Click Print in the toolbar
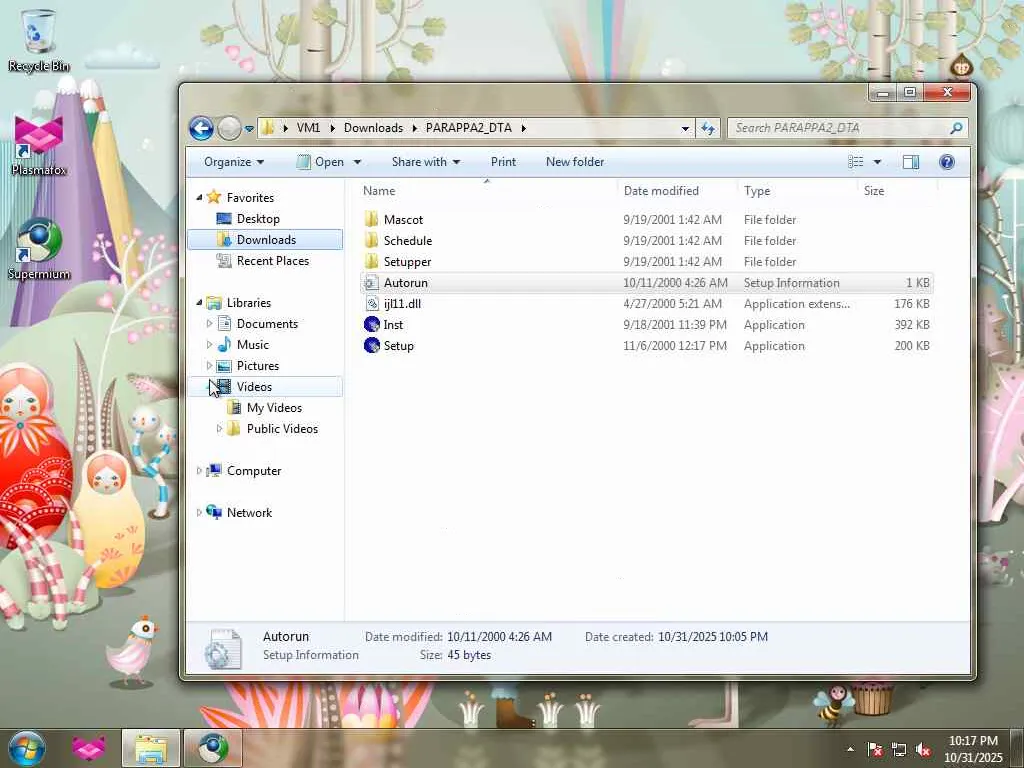The width and height of the screenshot is (1024, 768). [x=503, y=162]
